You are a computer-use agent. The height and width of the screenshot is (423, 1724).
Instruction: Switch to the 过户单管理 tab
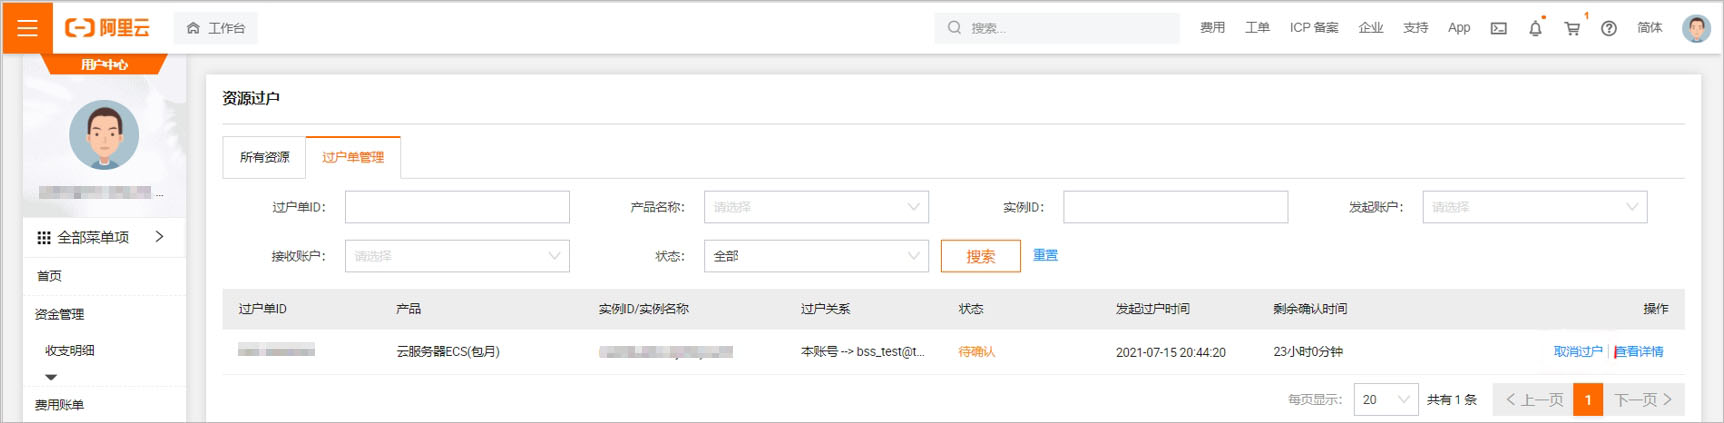tap(353, 157)
